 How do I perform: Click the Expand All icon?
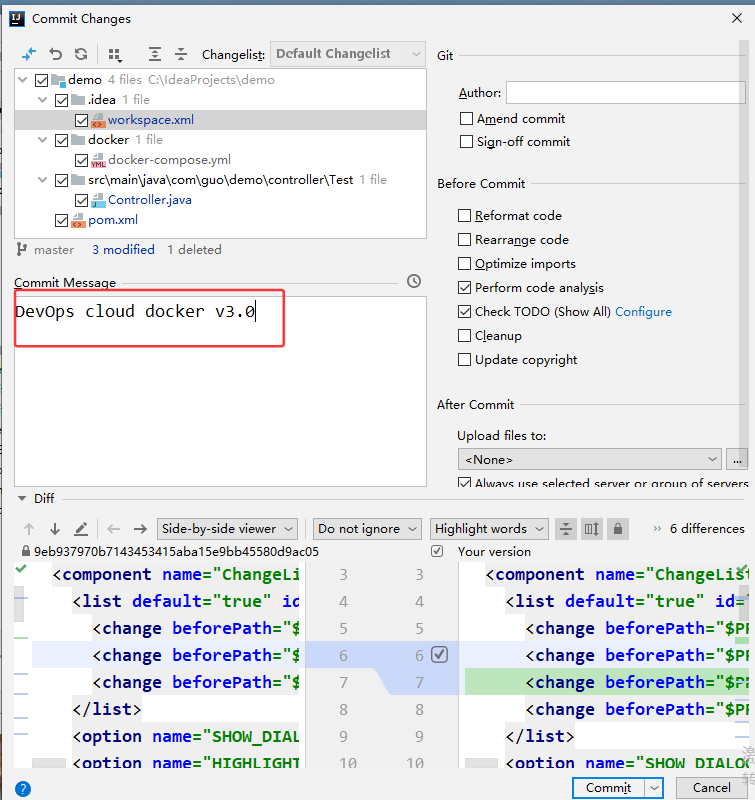pos(155,54)
